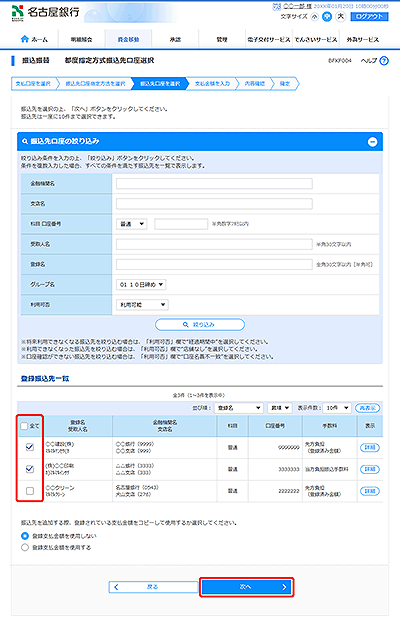
Task: Uncheck the (株)○○印刷 row checkbox
Action: click(30, 469)
